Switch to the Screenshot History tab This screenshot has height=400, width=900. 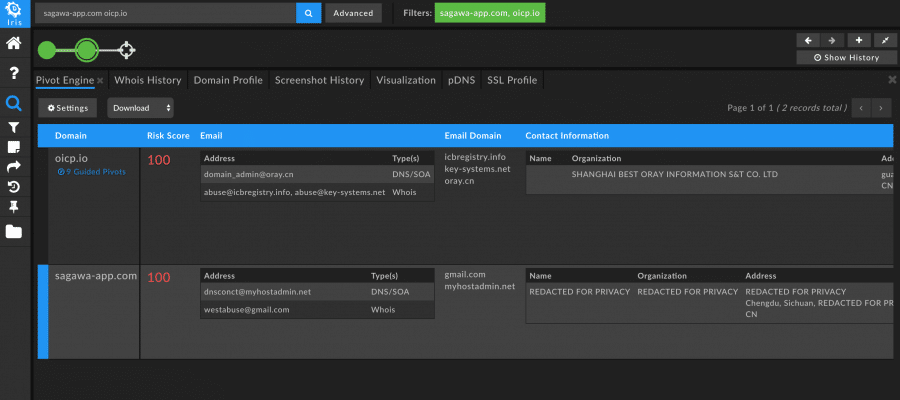pos(319,80)
